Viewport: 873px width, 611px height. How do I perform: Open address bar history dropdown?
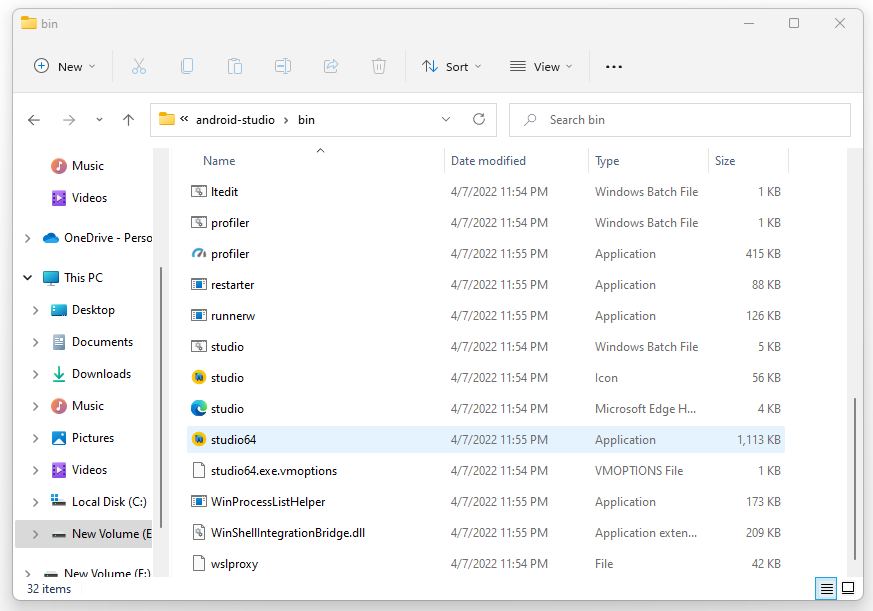pos(446,119)
